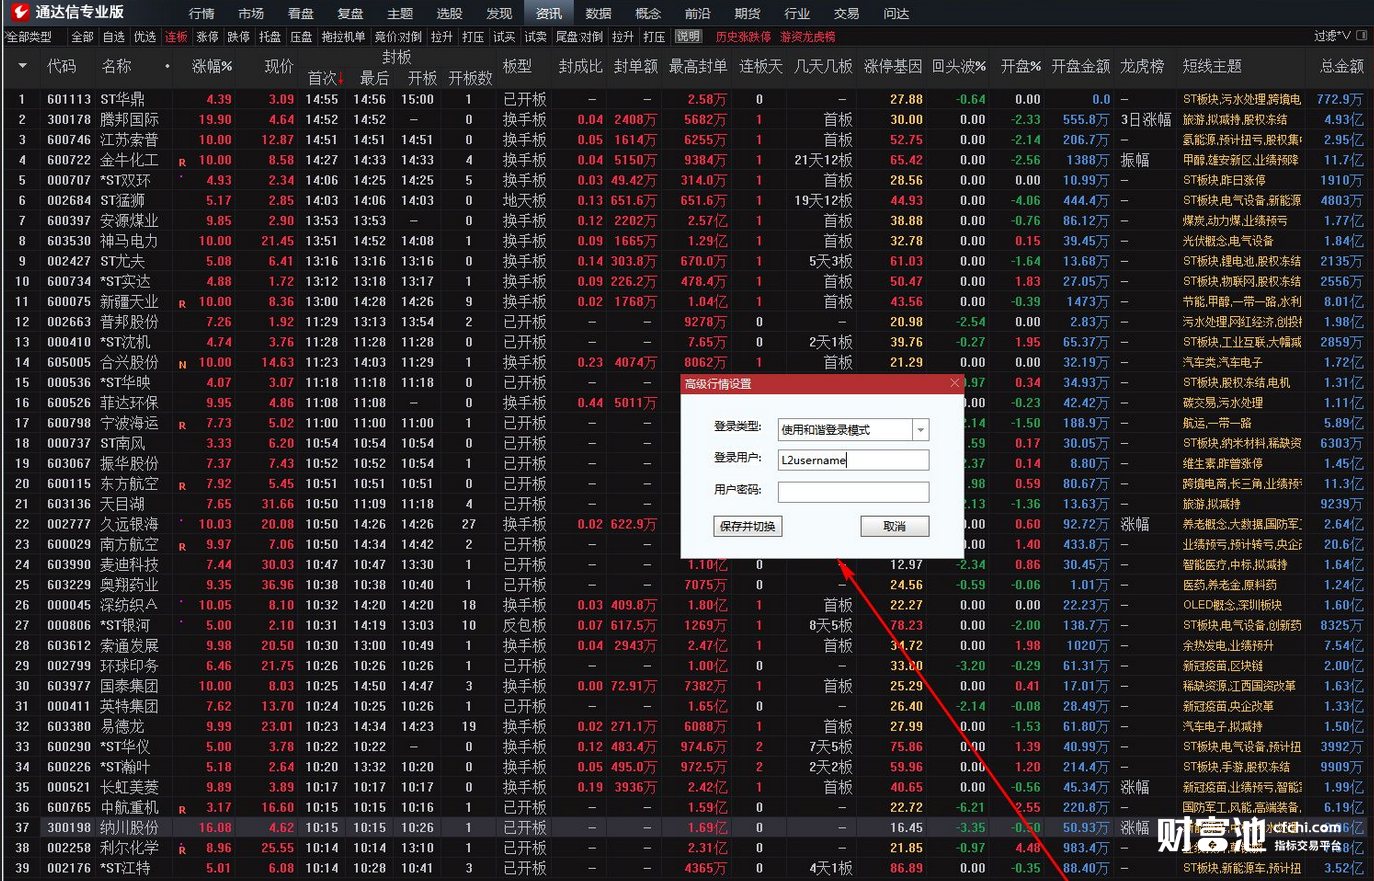Focus the 登录用户 input field
This screenshot has height=881, width=1374.
pos(853,460)
